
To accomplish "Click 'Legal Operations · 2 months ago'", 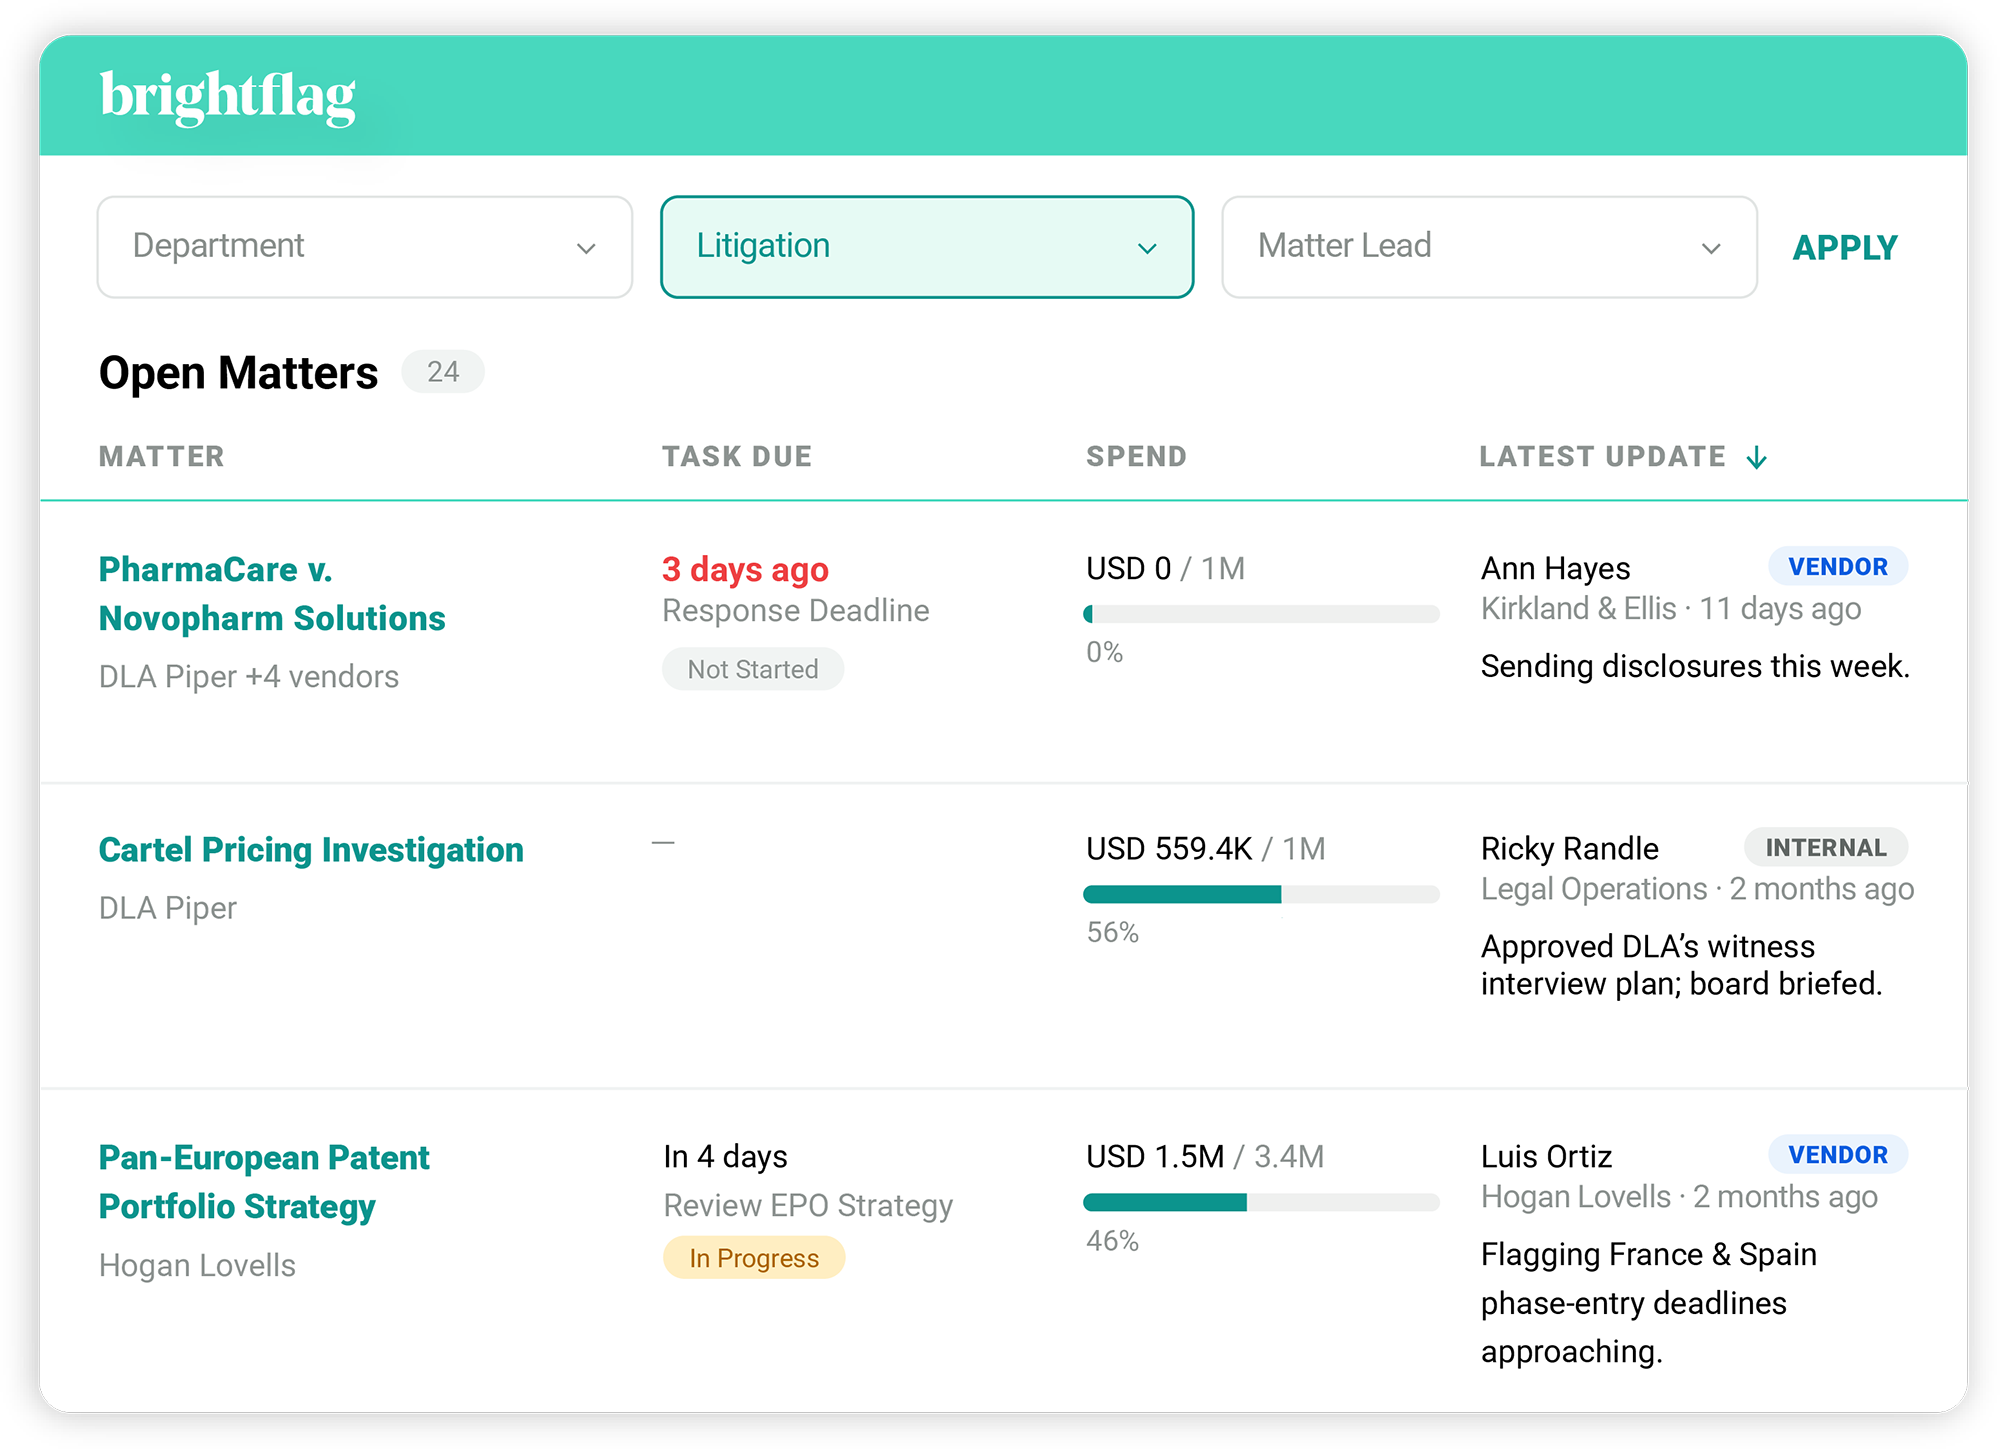I will coord(1698,889).
